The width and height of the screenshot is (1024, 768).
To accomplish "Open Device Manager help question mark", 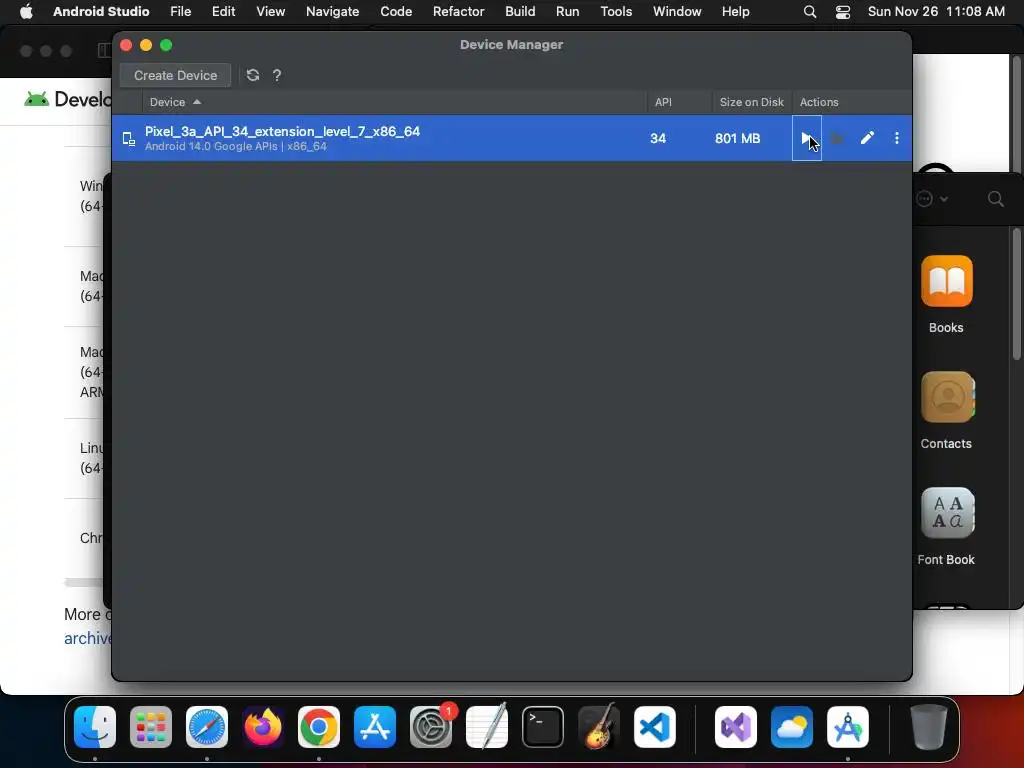I will (x=277, y=75).
